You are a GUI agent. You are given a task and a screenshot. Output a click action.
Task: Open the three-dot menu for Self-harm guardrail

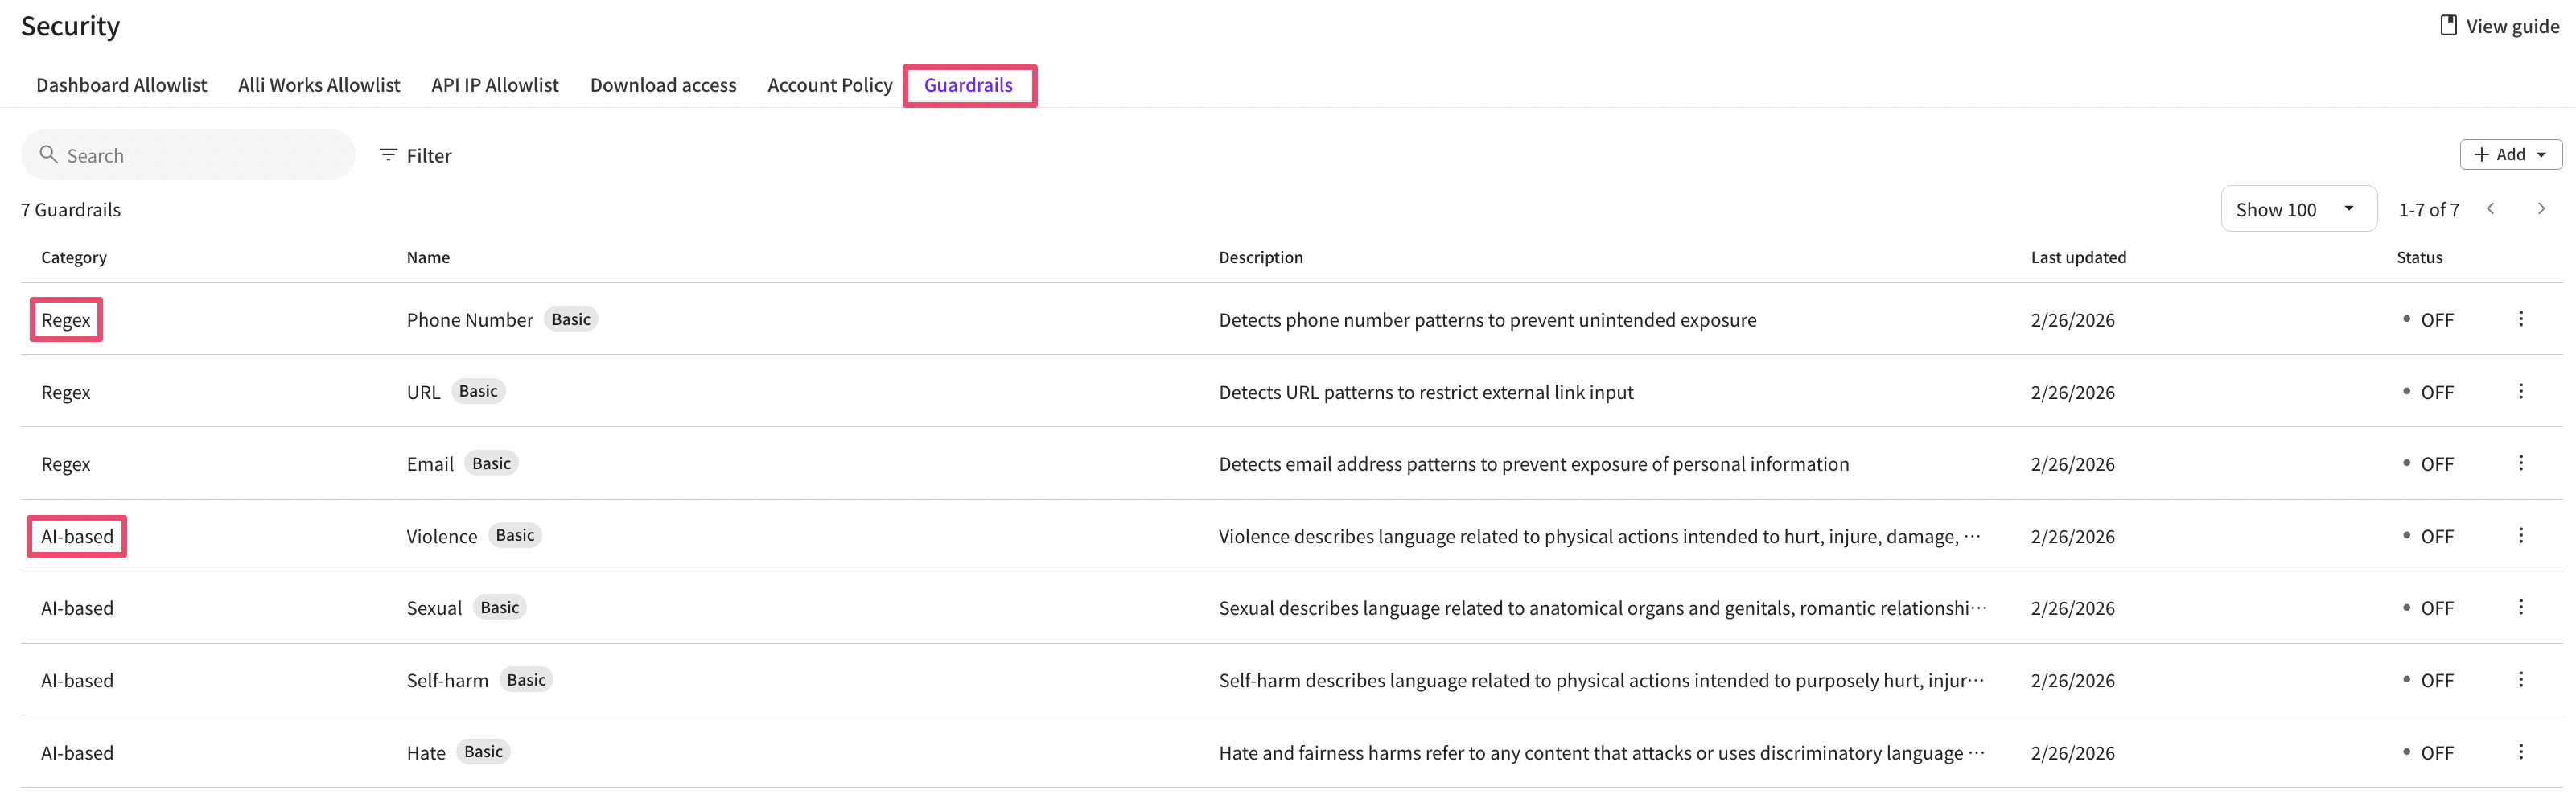(x=2520, y=679)
